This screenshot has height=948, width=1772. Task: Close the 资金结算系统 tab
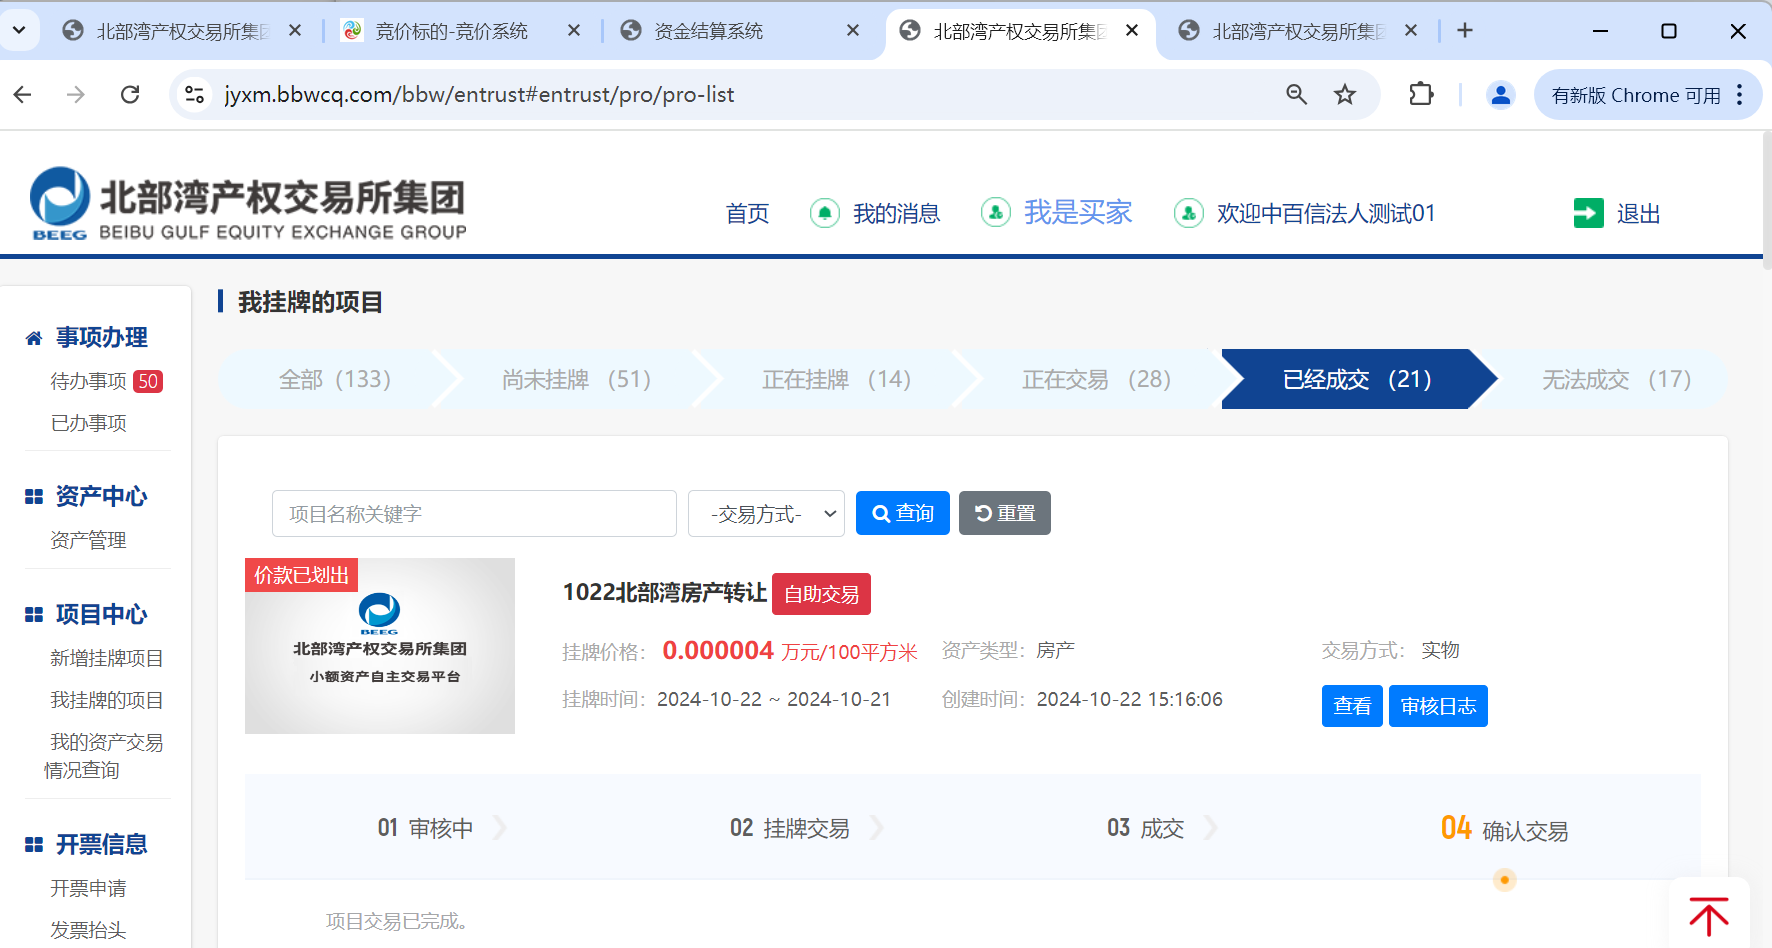(853, 30)
